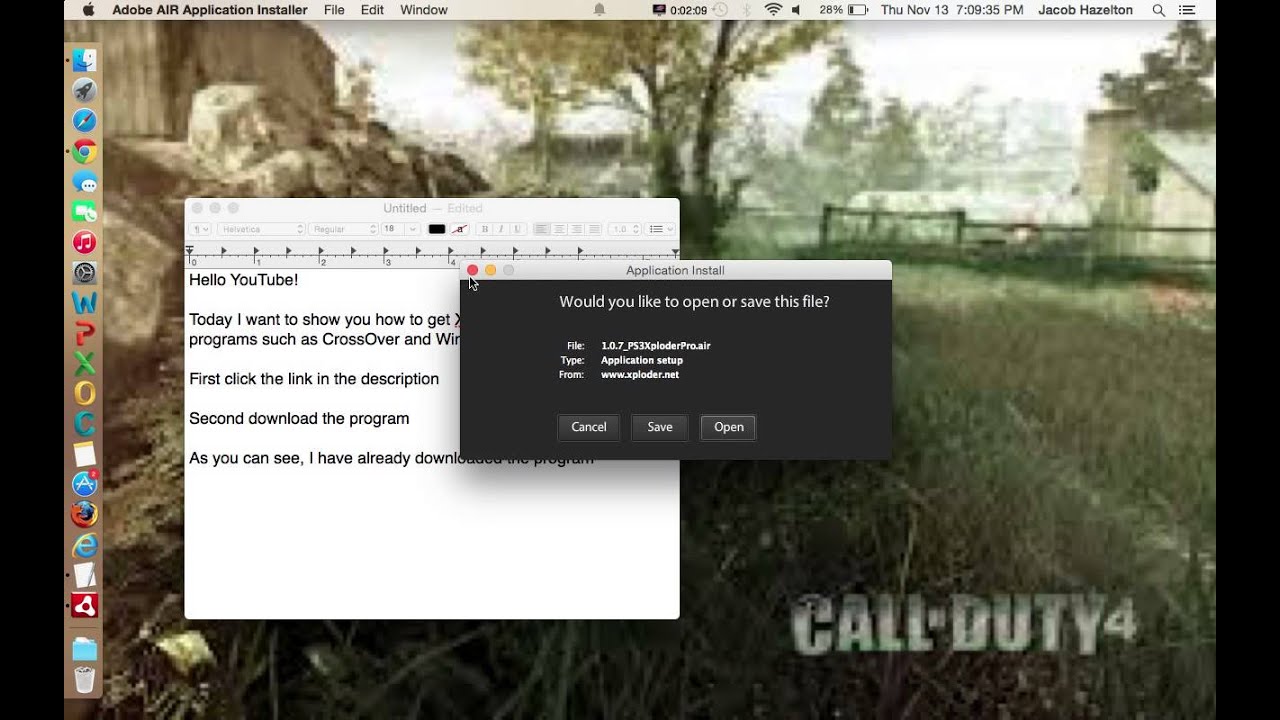
Task: Open Launchpad rocket icon in dock
Action: coord(85,90)
